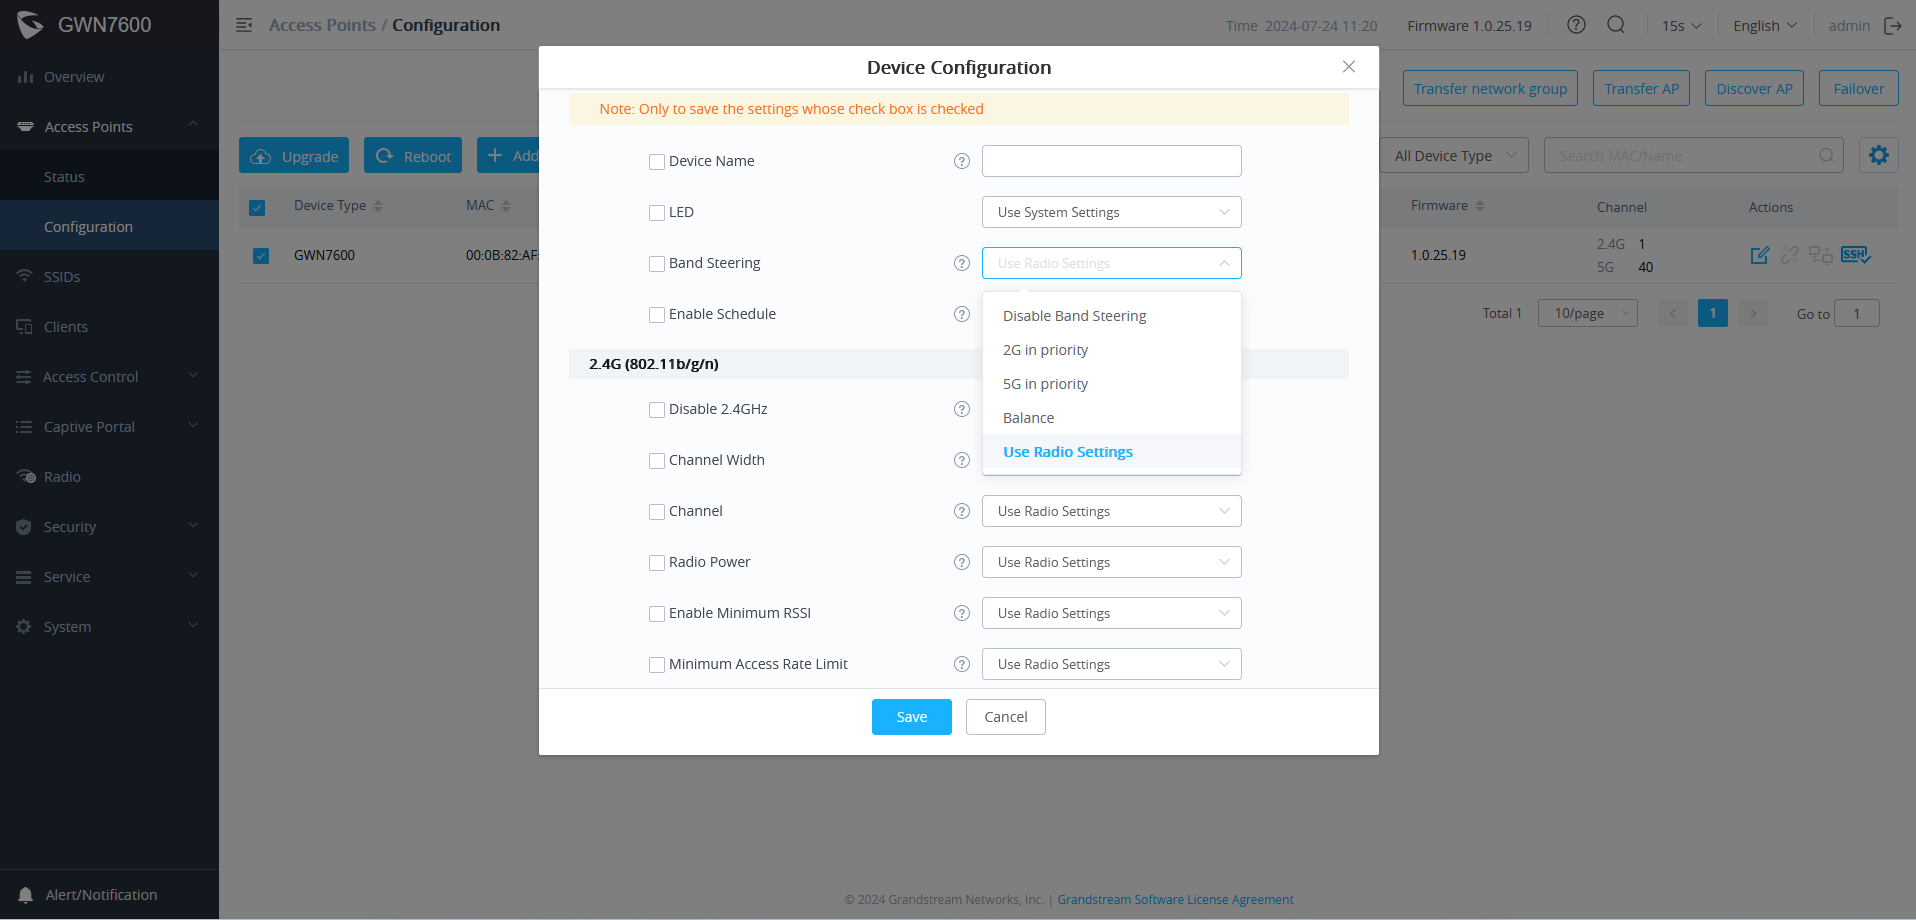This screenshot has width=1916, height=920.
Task: Click the help icon next to Band Steering
Action: point(961,263)
